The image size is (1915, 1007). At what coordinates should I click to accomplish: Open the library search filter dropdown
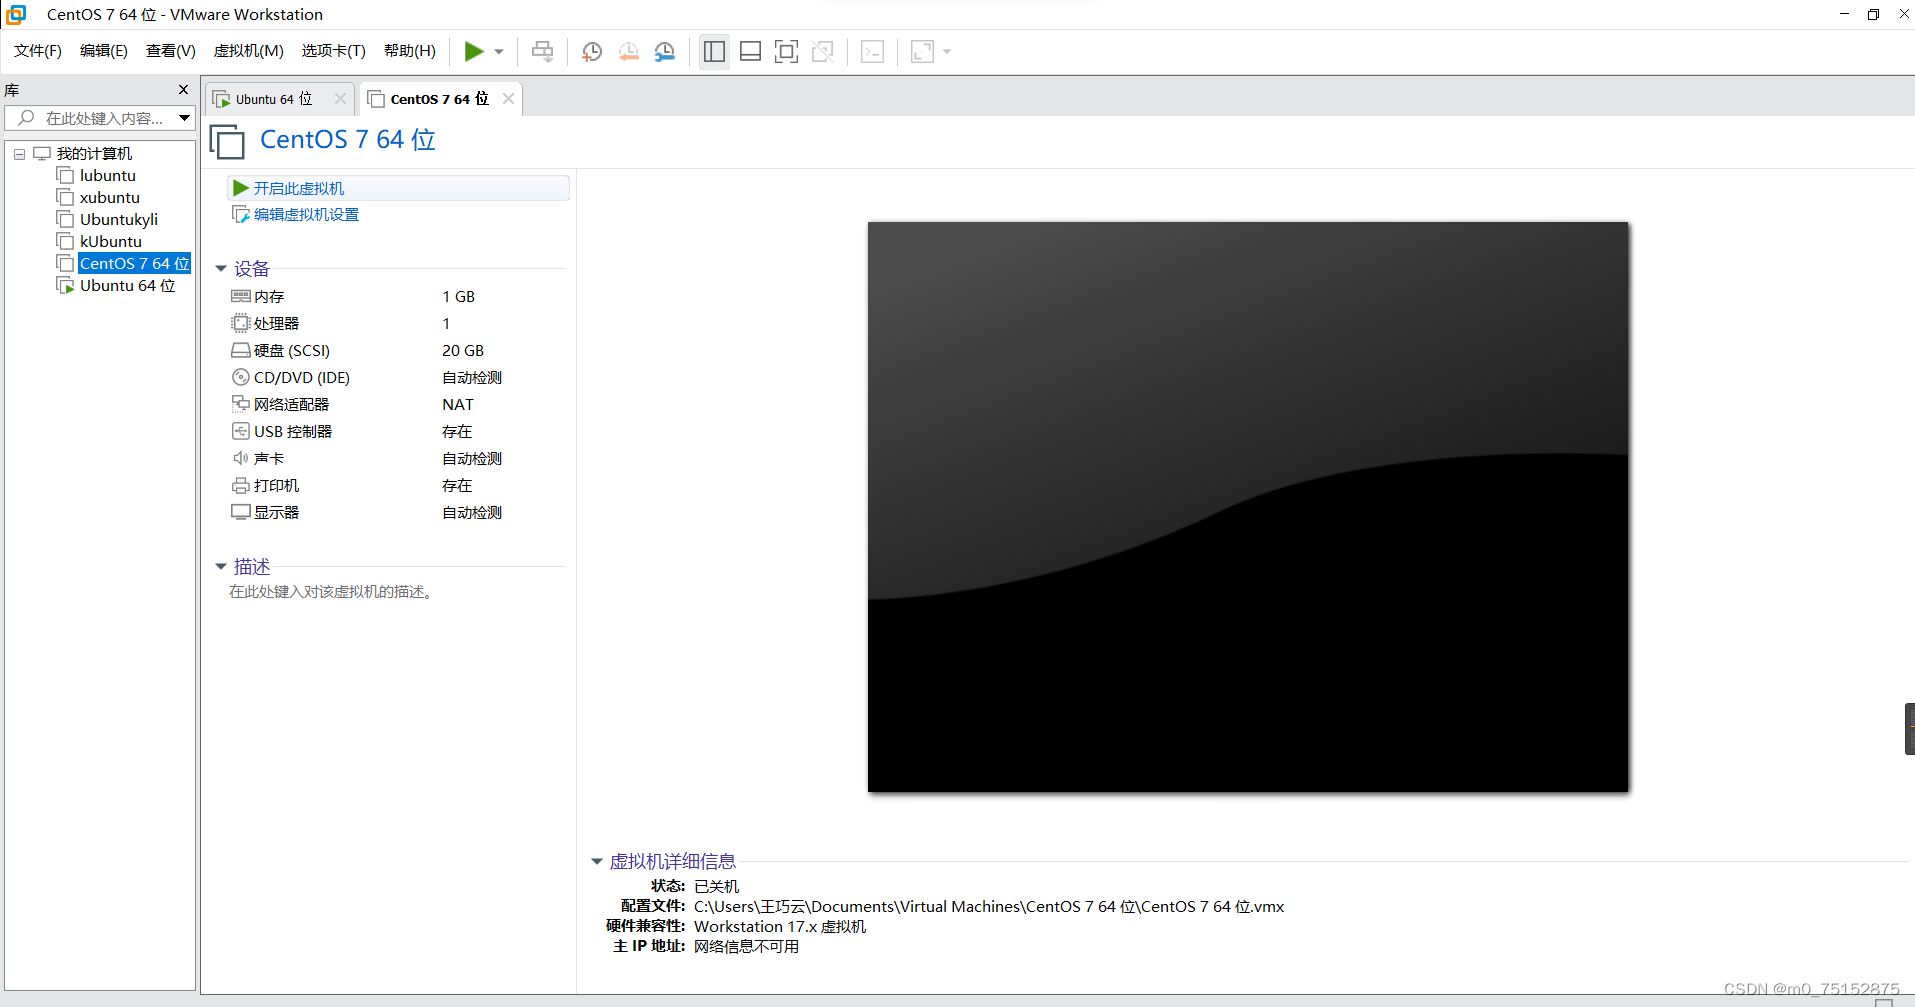point(184,118)
